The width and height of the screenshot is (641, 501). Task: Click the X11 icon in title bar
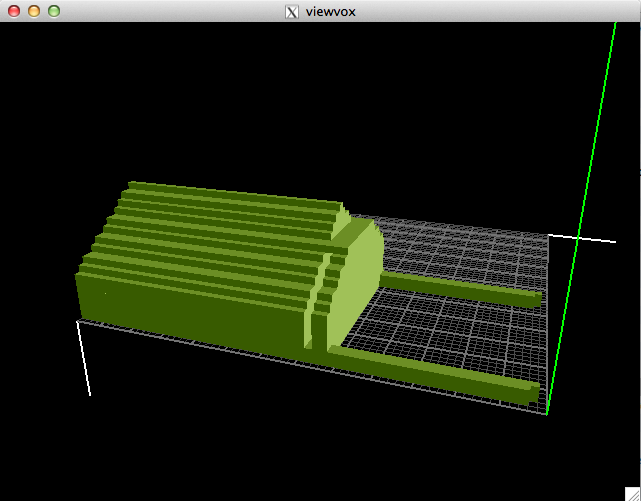pyautogui.click(x=292, y=12)
